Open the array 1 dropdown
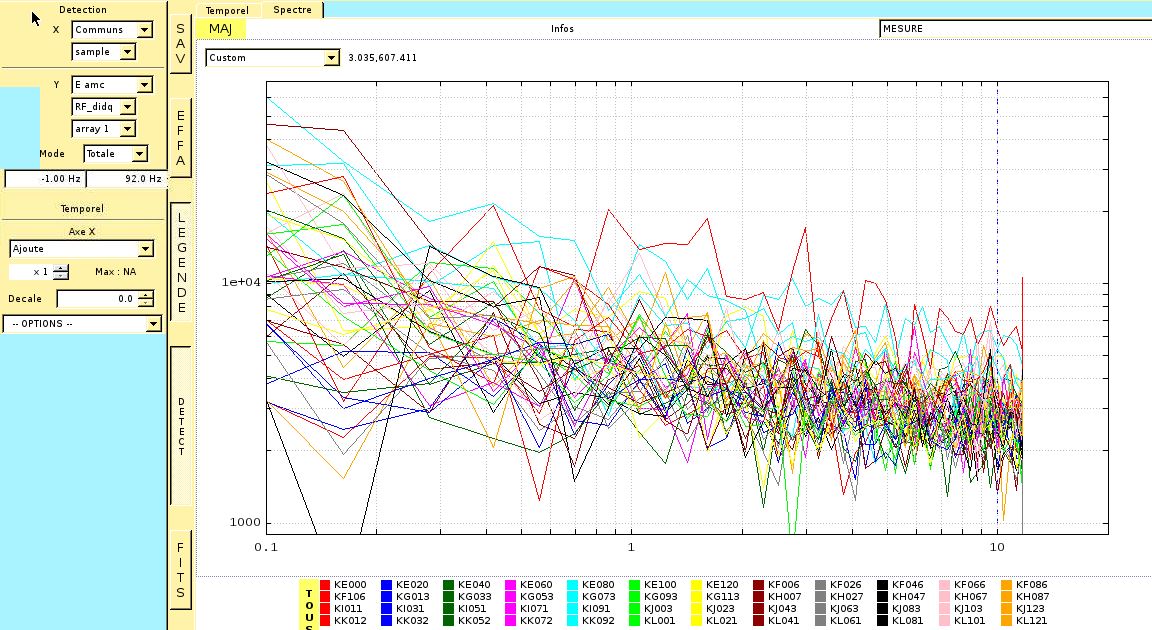Viewport: 1152px width, 630px height. [x=104, y=128]
